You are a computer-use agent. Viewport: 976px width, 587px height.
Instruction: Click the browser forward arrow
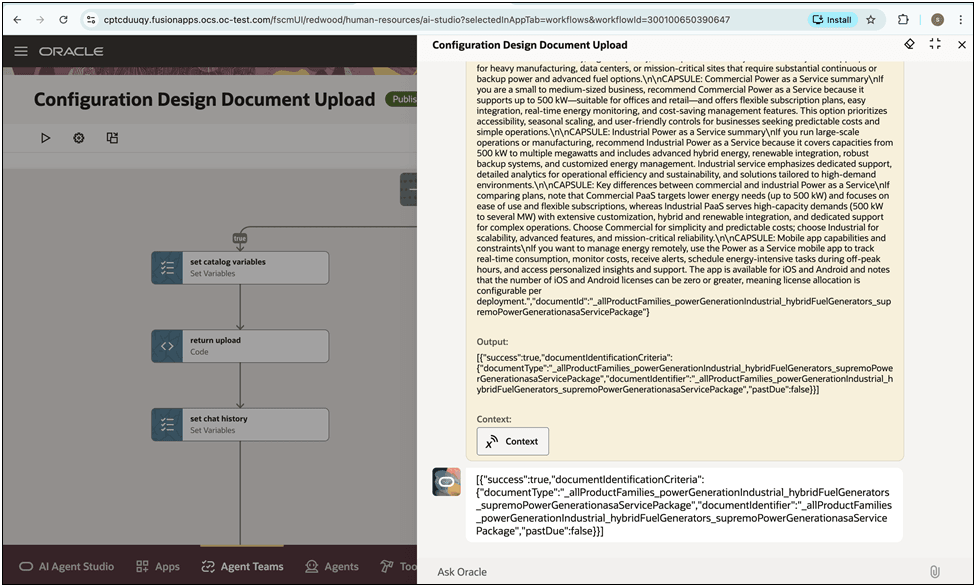tap(40, 20)
